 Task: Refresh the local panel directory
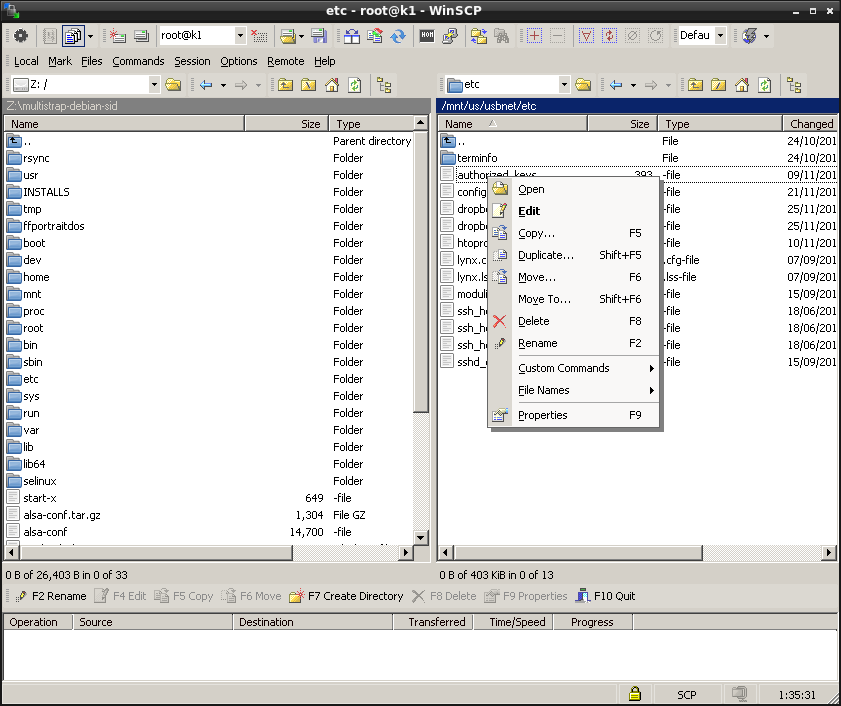(x=354, y=85)
